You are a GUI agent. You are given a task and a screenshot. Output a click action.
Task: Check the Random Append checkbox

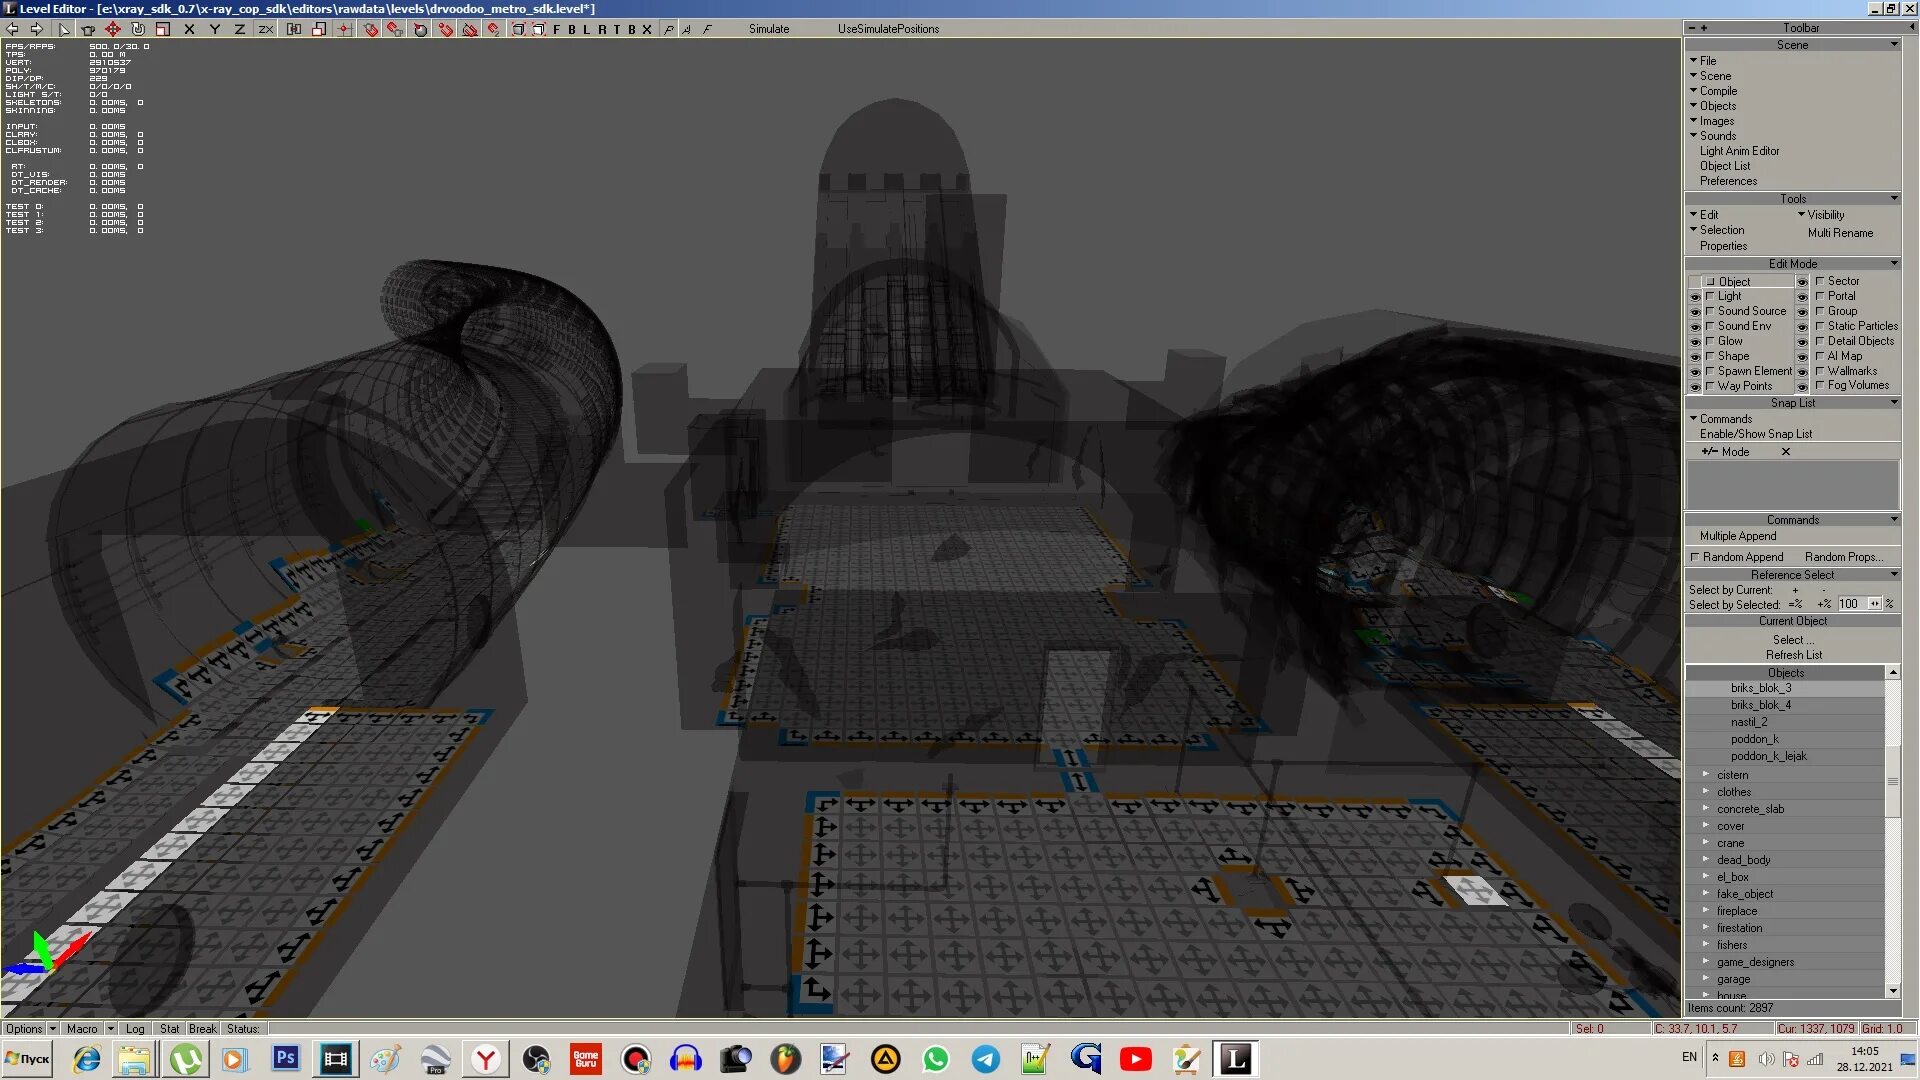pyautogui.click(x=1695, y=557)
